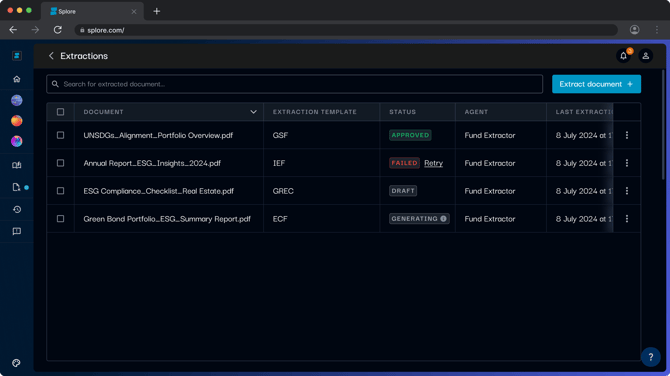Close the Splore browser tab
This screenshot has width=670, height=376.
pyautogui.click(x=134, y=12)
